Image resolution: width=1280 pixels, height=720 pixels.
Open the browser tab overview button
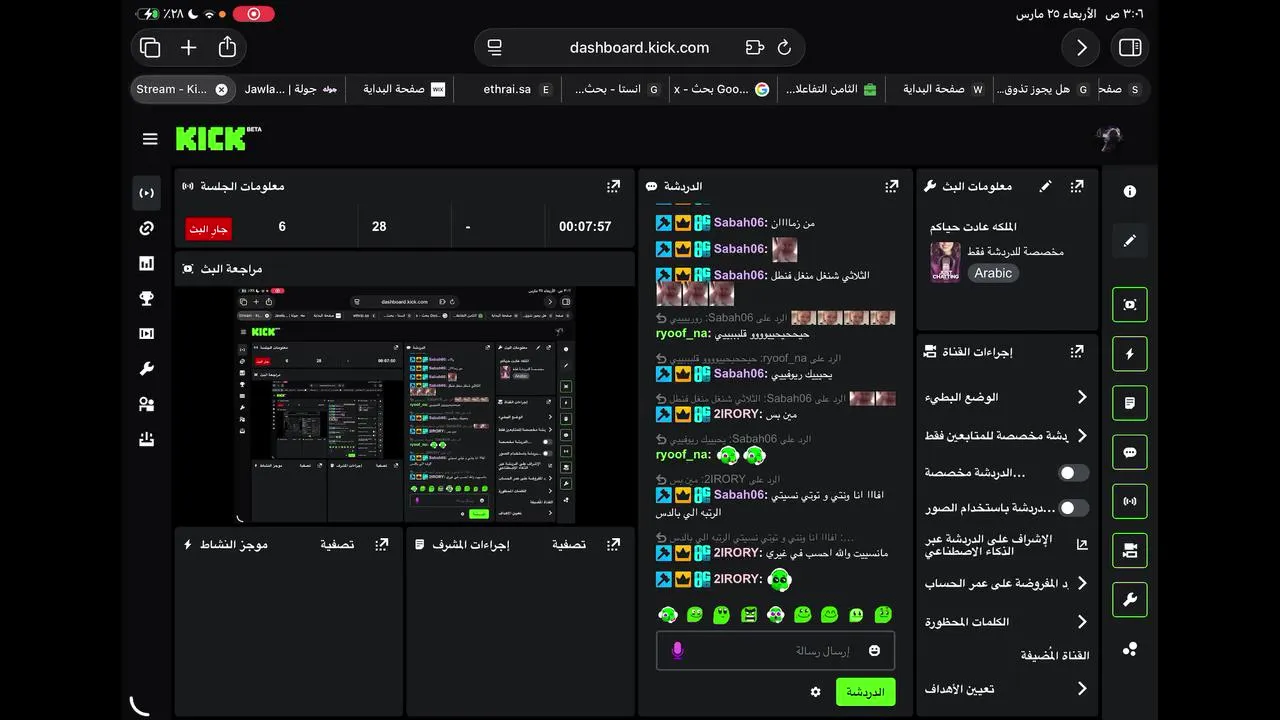[150, 47]
